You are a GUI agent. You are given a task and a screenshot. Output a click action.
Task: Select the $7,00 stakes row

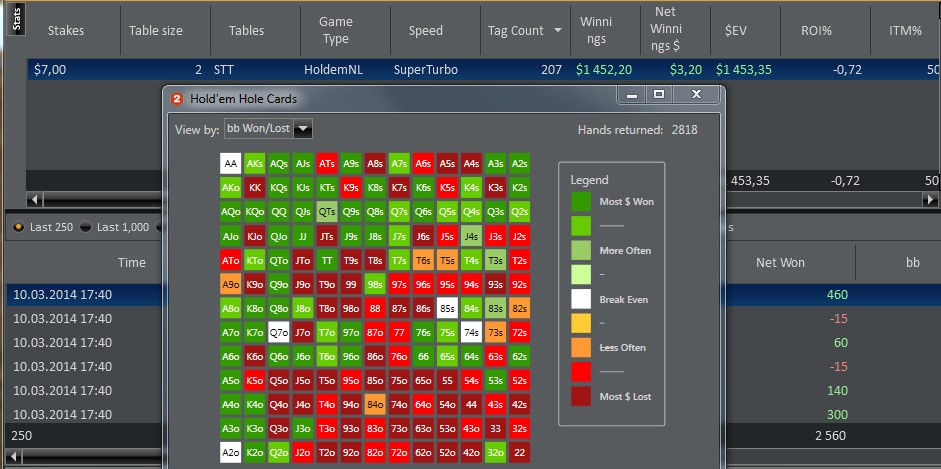(x=484, y=70)
